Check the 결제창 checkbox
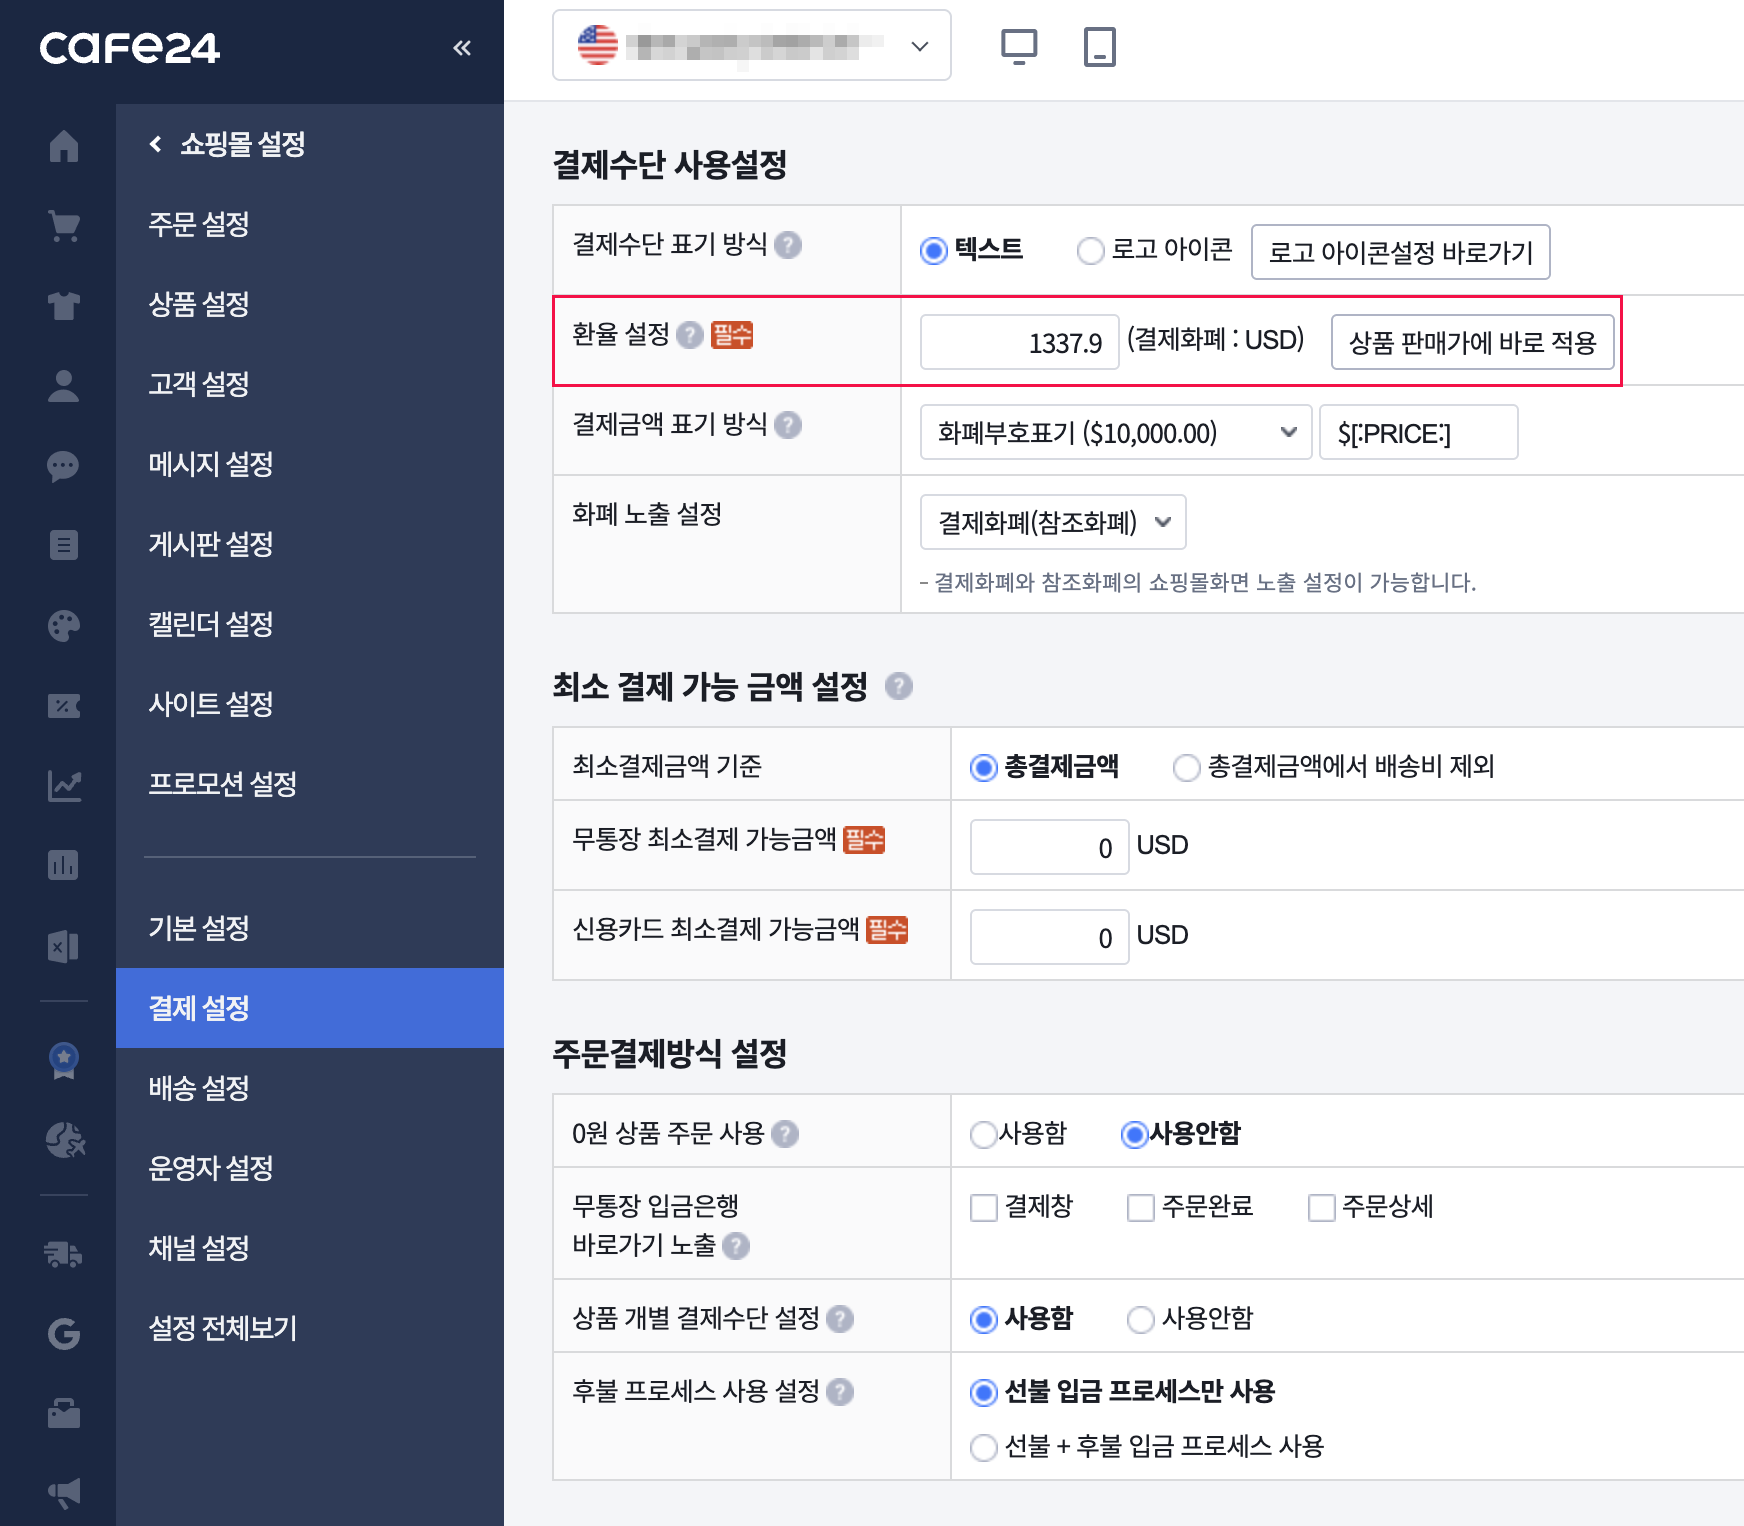 984,1208
